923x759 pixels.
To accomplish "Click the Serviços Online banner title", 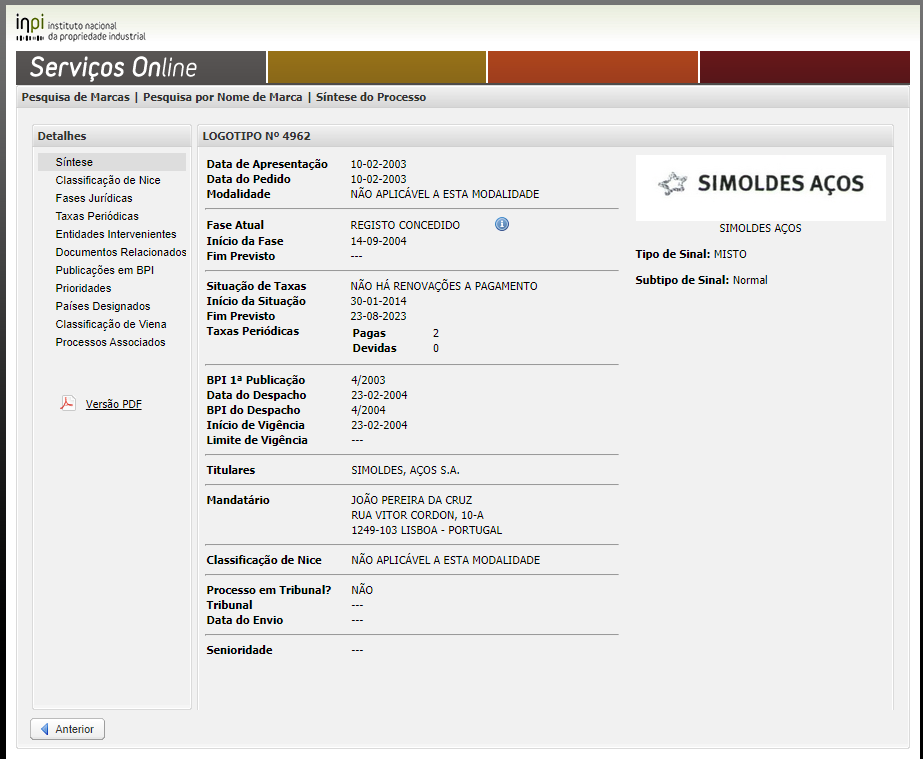I will click(x=114, y=67).
